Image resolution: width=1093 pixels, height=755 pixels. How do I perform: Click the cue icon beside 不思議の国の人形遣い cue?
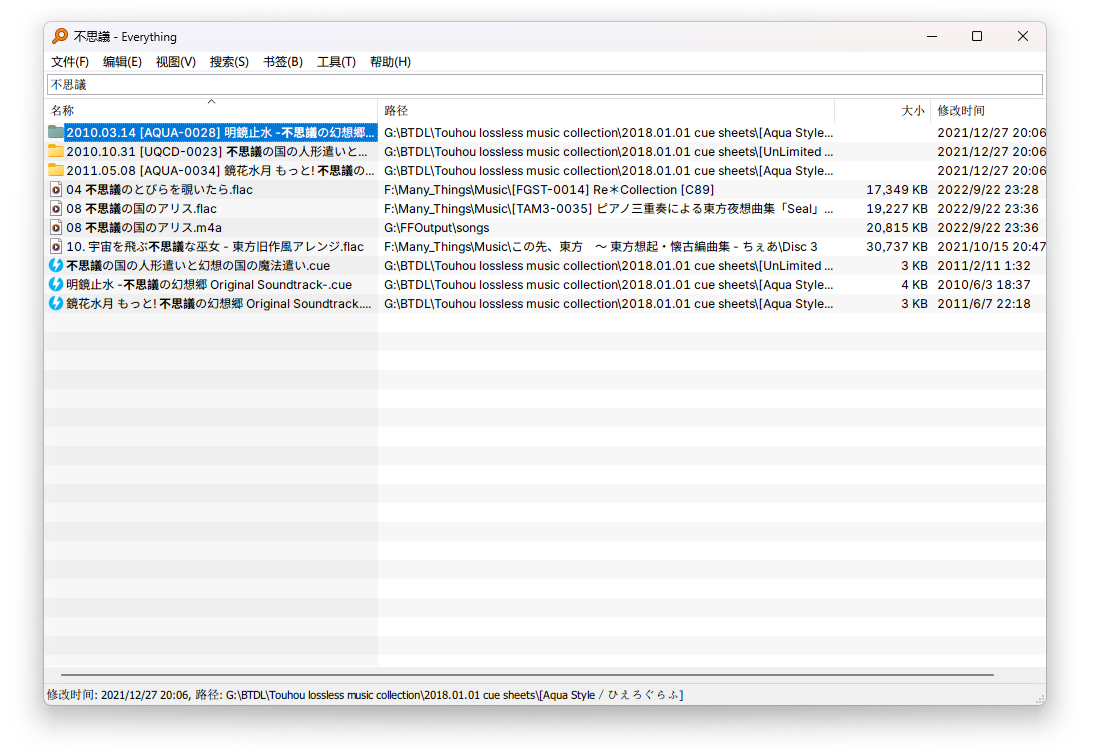pyautogui.click(x=57, y=265)
